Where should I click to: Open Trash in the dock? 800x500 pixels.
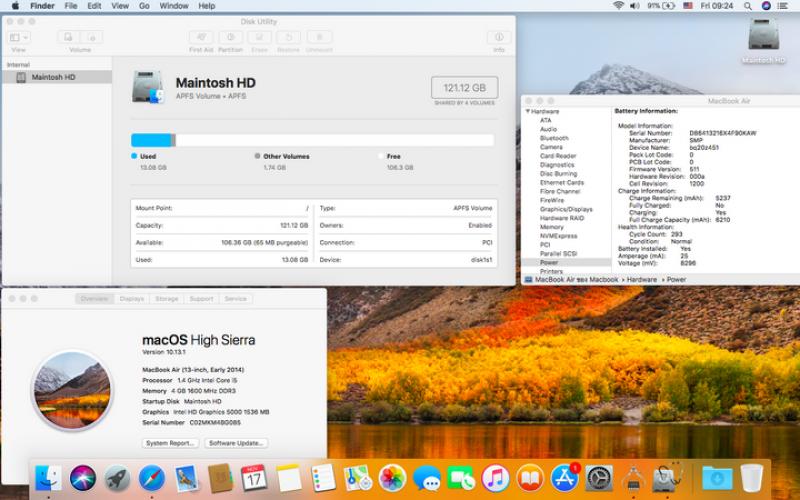(752, 479)
